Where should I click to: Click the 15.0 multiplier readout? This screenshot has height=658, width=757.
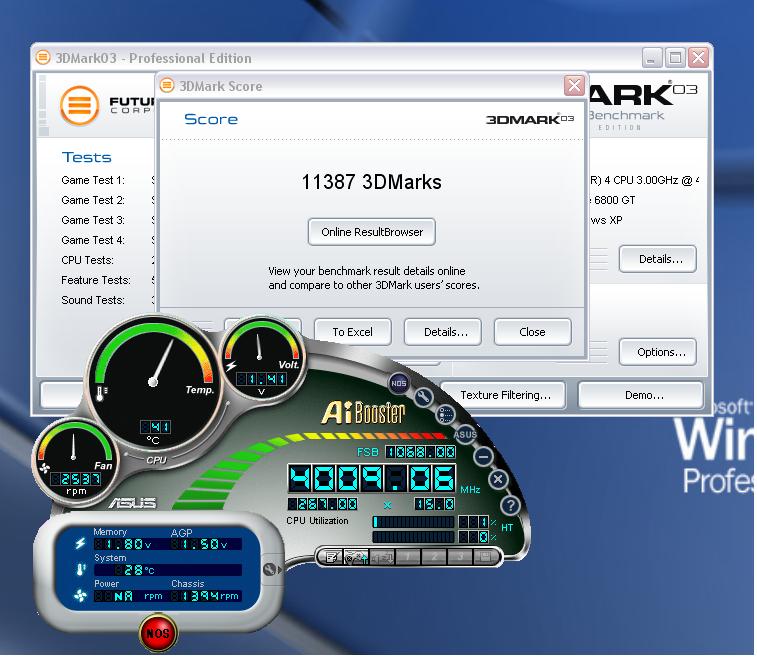(x=435, y=504)
